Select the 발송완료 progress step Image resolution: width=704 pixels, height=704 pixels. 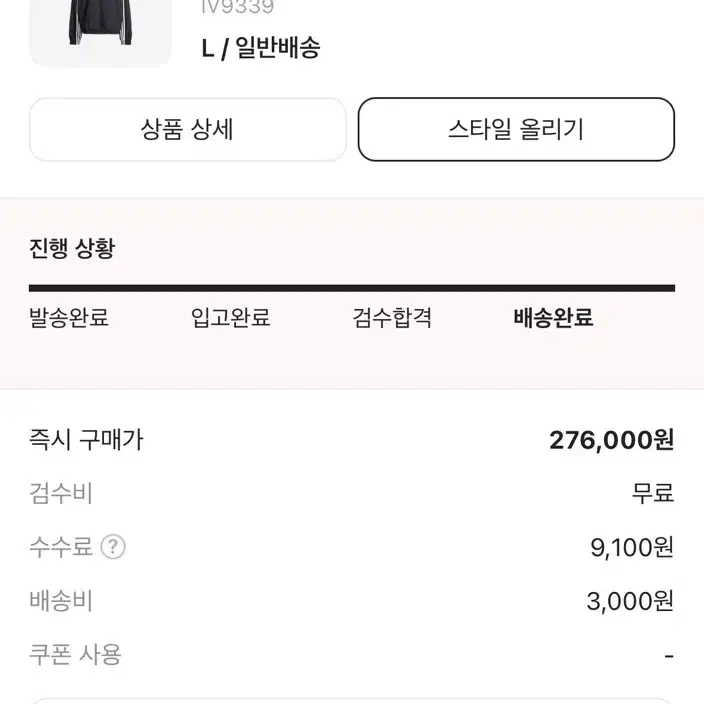[x=69, y=317]
